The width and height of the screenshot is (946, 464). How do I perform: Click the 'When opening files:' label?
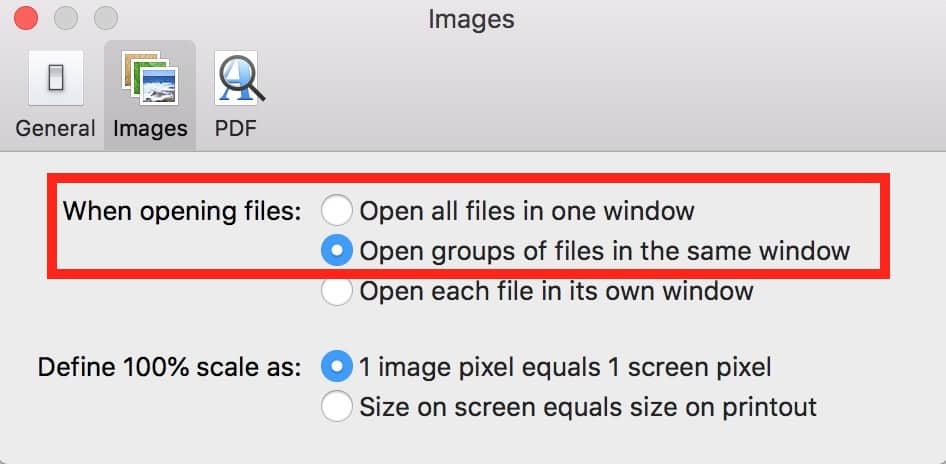[x=181, y=211]
